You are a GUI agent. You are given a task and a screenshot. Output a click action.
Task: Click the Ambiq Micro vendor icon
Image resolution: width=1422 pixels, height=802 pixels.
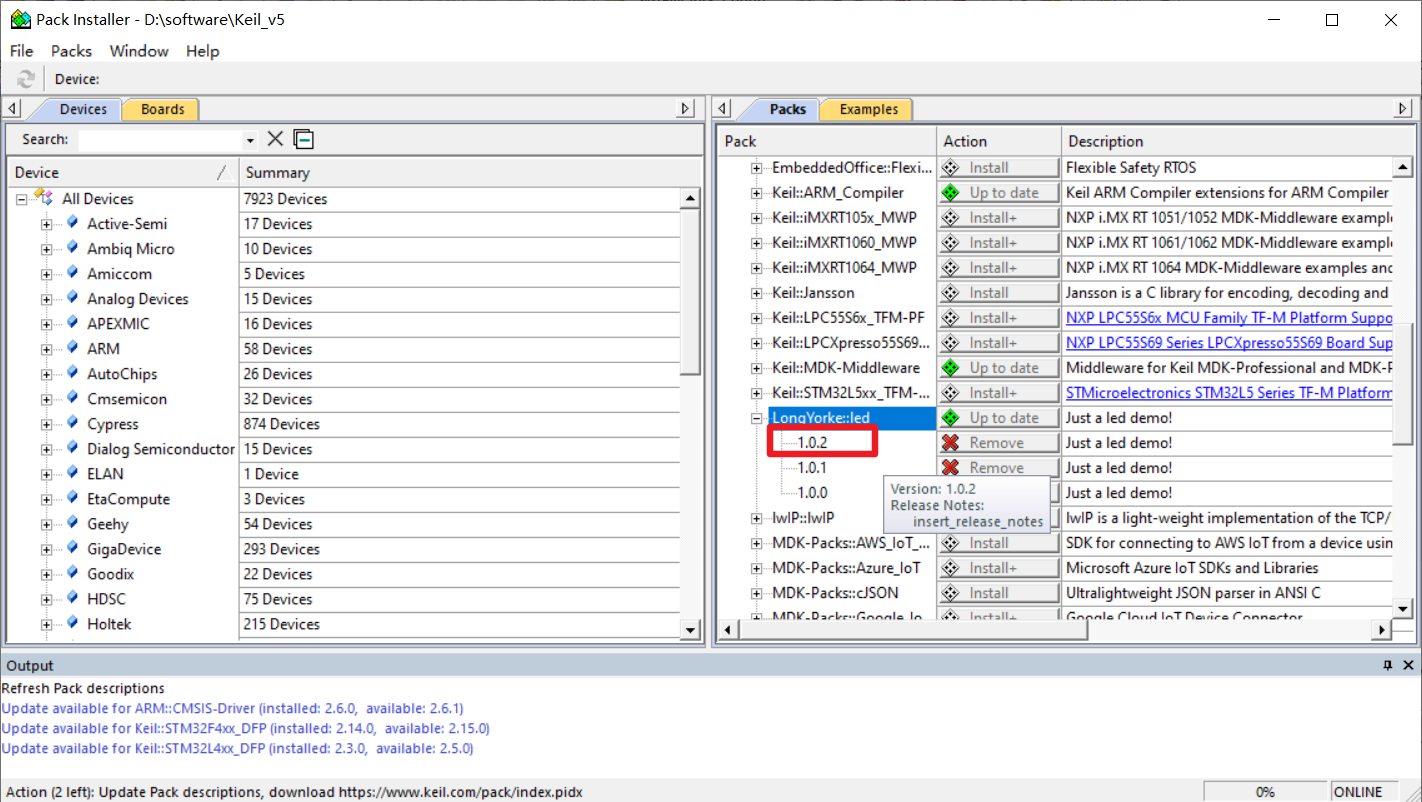[72, 248]
